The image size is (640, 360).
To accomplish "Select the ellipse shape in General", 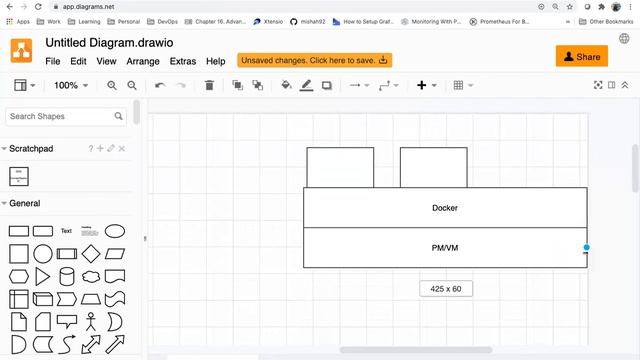I will [x=115, y=231].
